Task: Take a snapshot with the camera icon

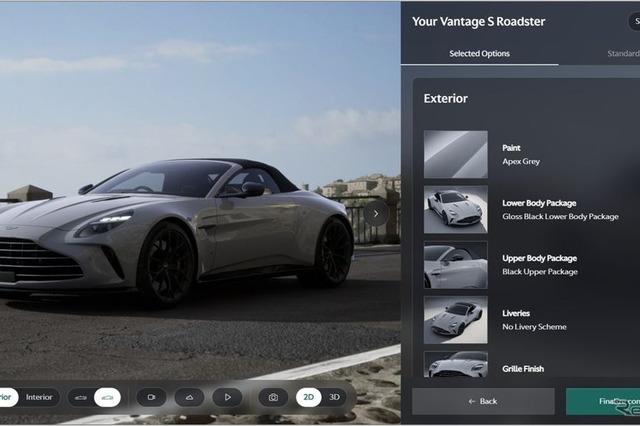Action: 273,397
